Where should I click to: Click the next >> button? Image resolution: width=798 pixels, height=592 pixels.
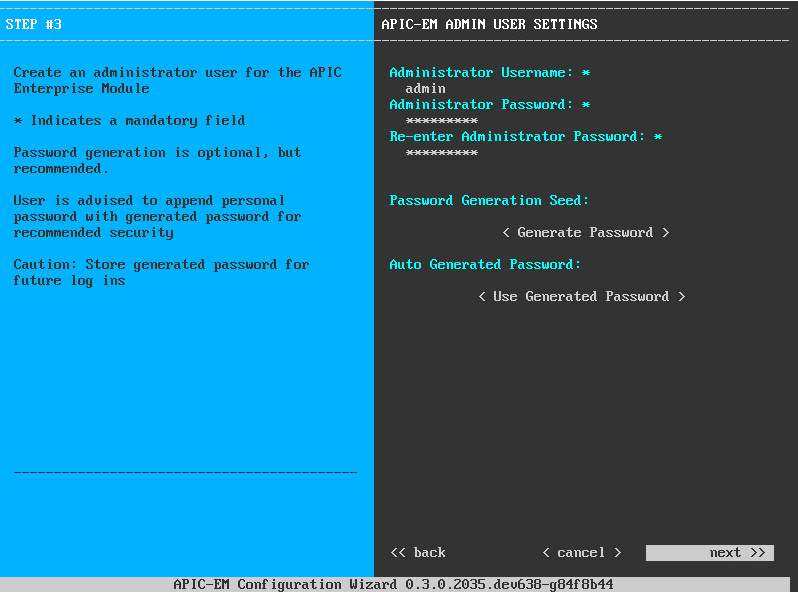coord(709,553)
